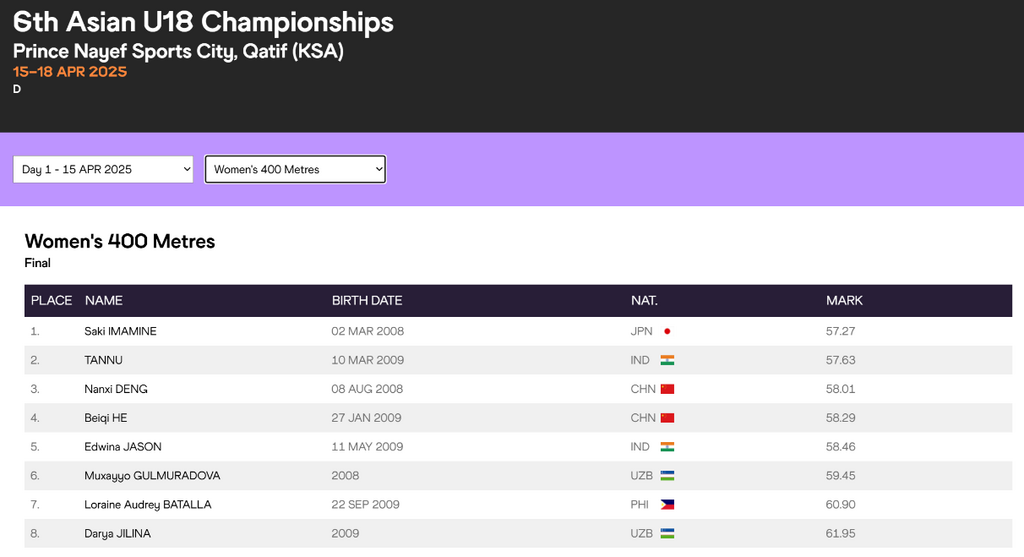Viewport: 1024px width, 557px height.
Task: Click the NAT. column header
Action: pyautogui.click(x=644, y=300)
